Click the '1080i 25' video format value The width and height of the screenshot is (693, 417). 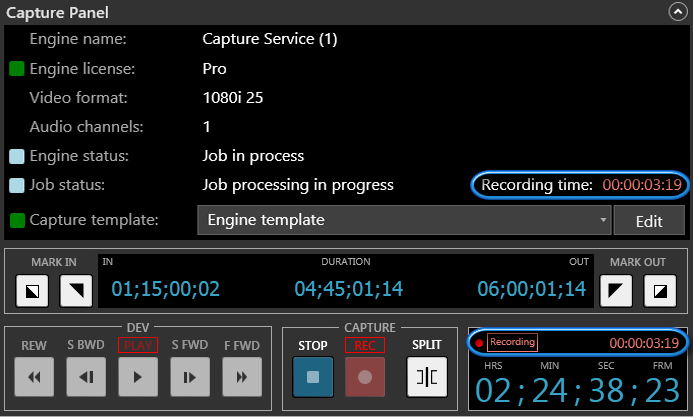(232, 98)
